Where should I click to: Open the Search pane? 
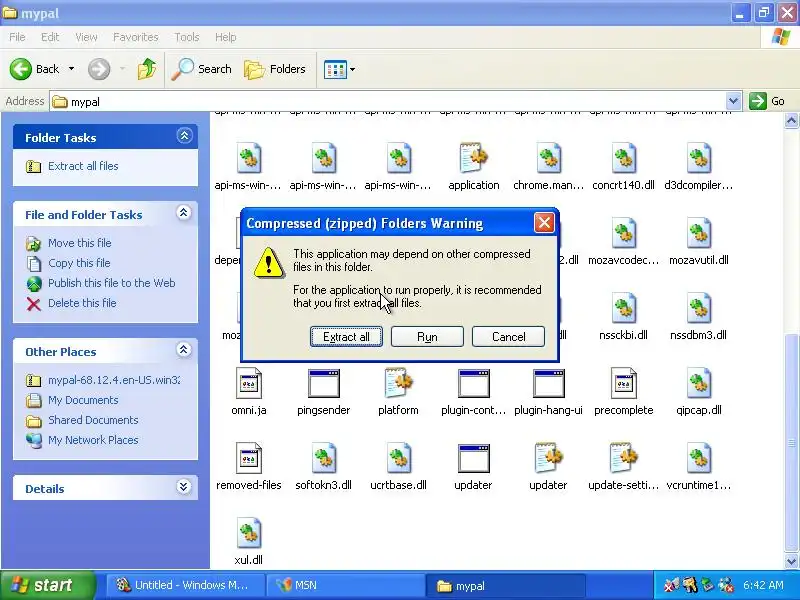(x=202, y=69)
